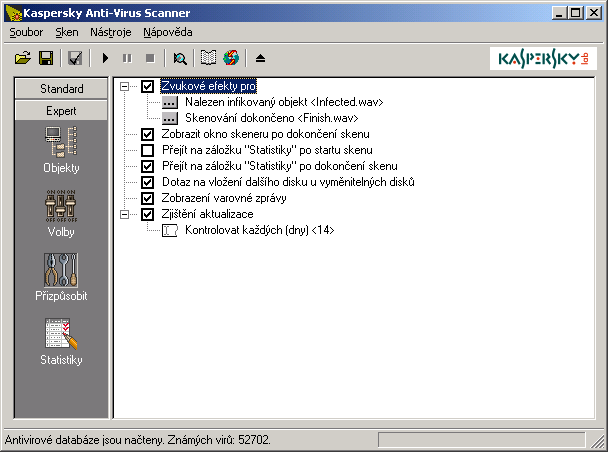
Task: Open the Nápověda menu
Action: coord(168,32)
